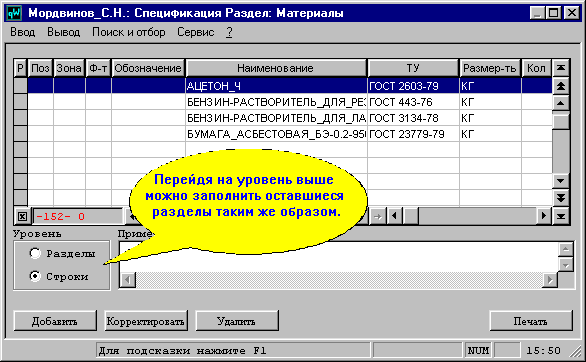This screenshot has height=362, width=586.
Task: Click the Печать button
Action: pos(531,321)
